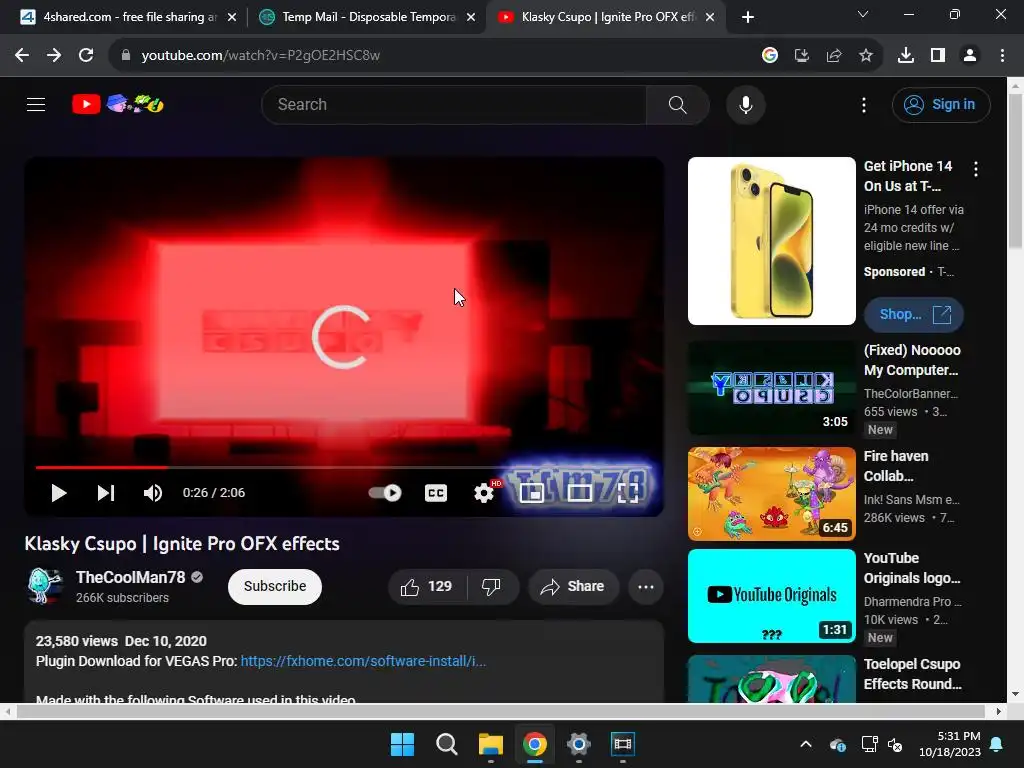The height and width of the screenshot is (768, 1024).
Task: Open Chrome profile menu
Action: click(970, 56)
